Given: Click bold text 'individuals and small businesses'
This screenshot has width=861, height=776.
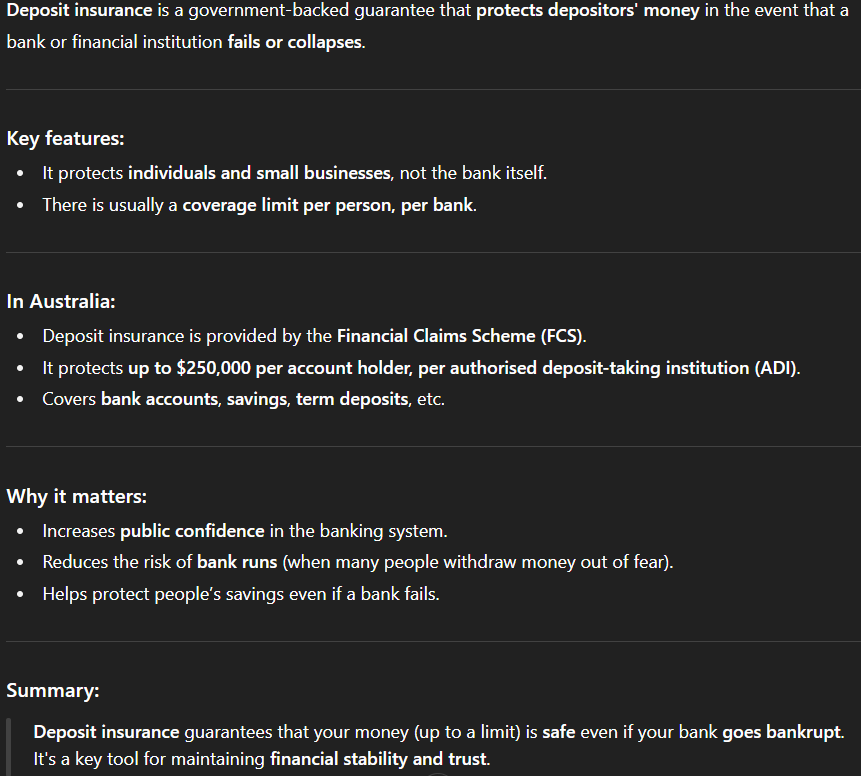Looking at the screenshot, I should point(259,173).
